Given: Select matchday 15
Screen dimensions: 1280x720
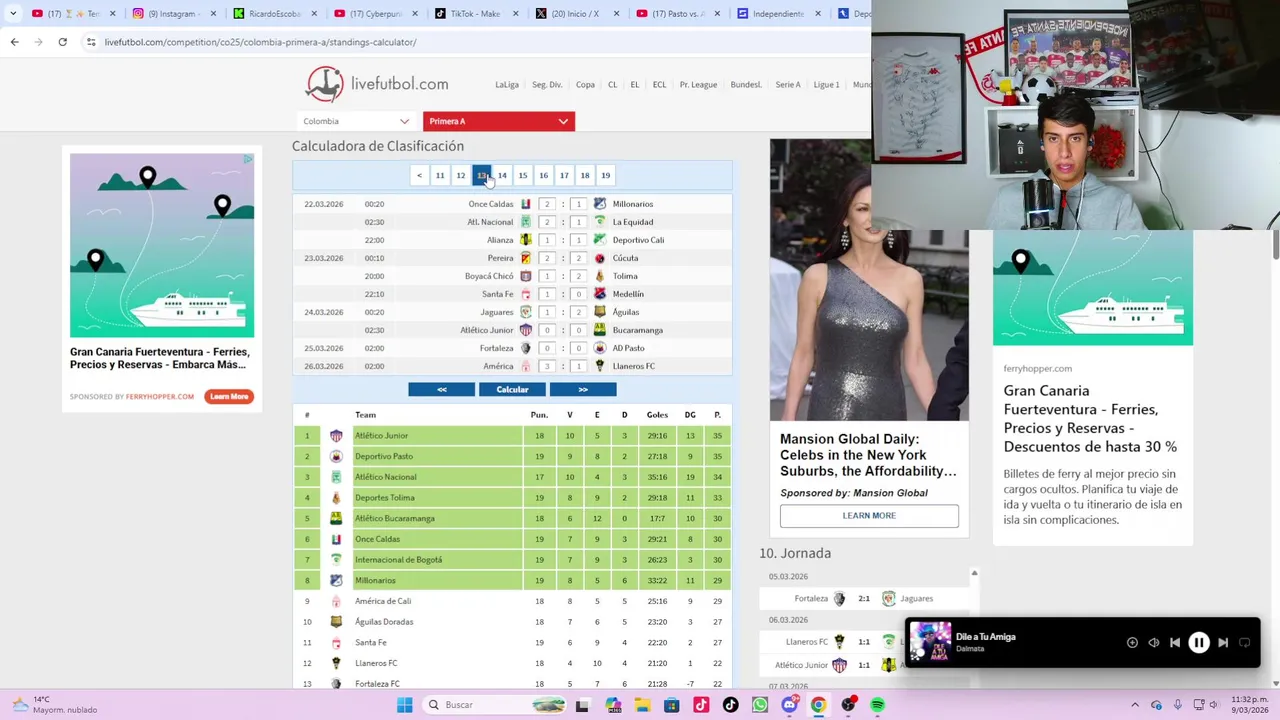Looking at the screenshot, I should (523, 175).
